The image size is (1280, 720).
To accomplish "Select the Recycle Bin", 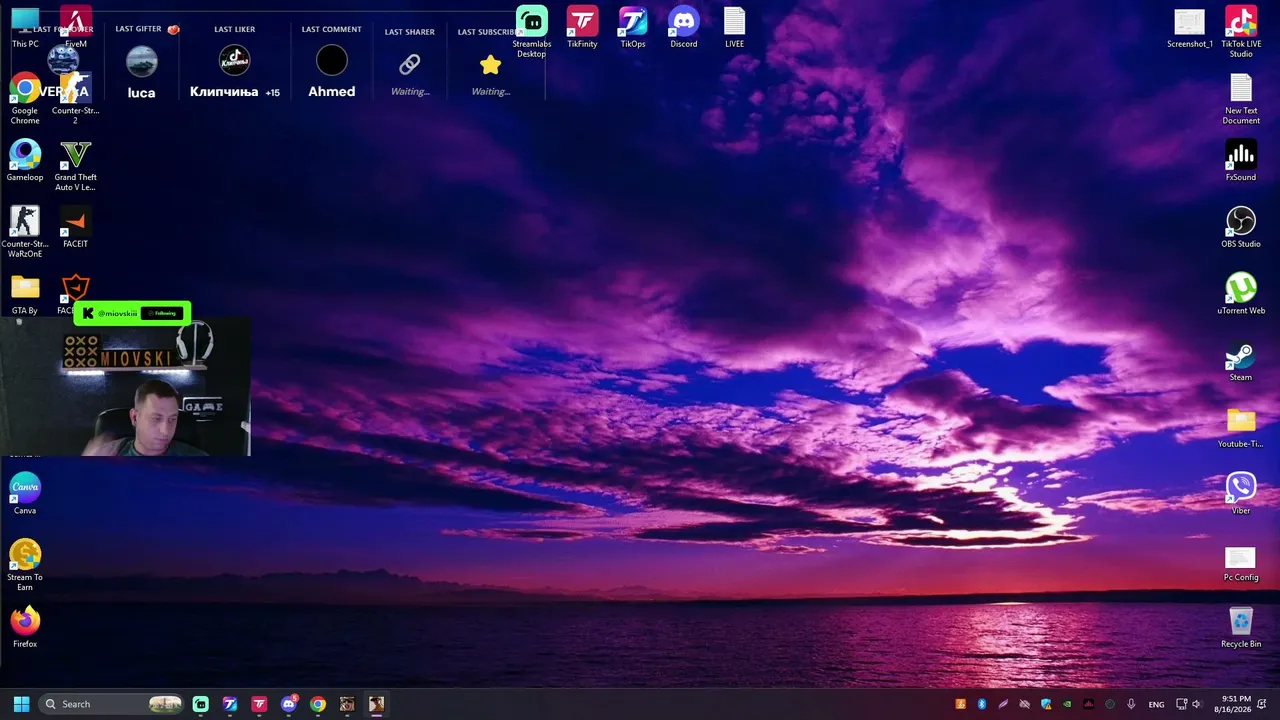I will [x=1241, y=627].
